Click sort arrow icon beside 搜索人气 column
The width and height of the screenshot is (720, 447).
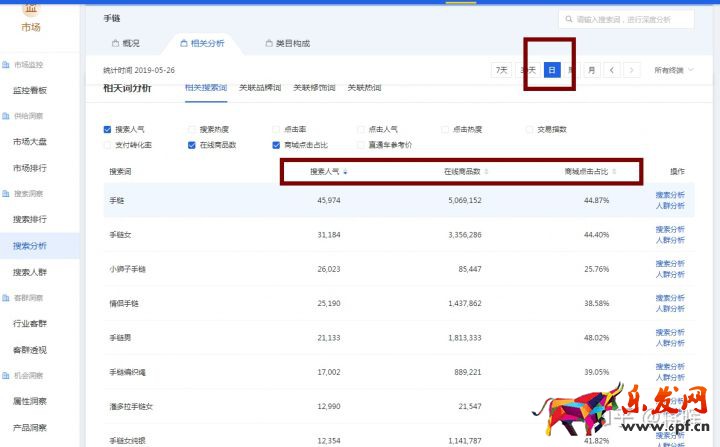coord(346,172)
